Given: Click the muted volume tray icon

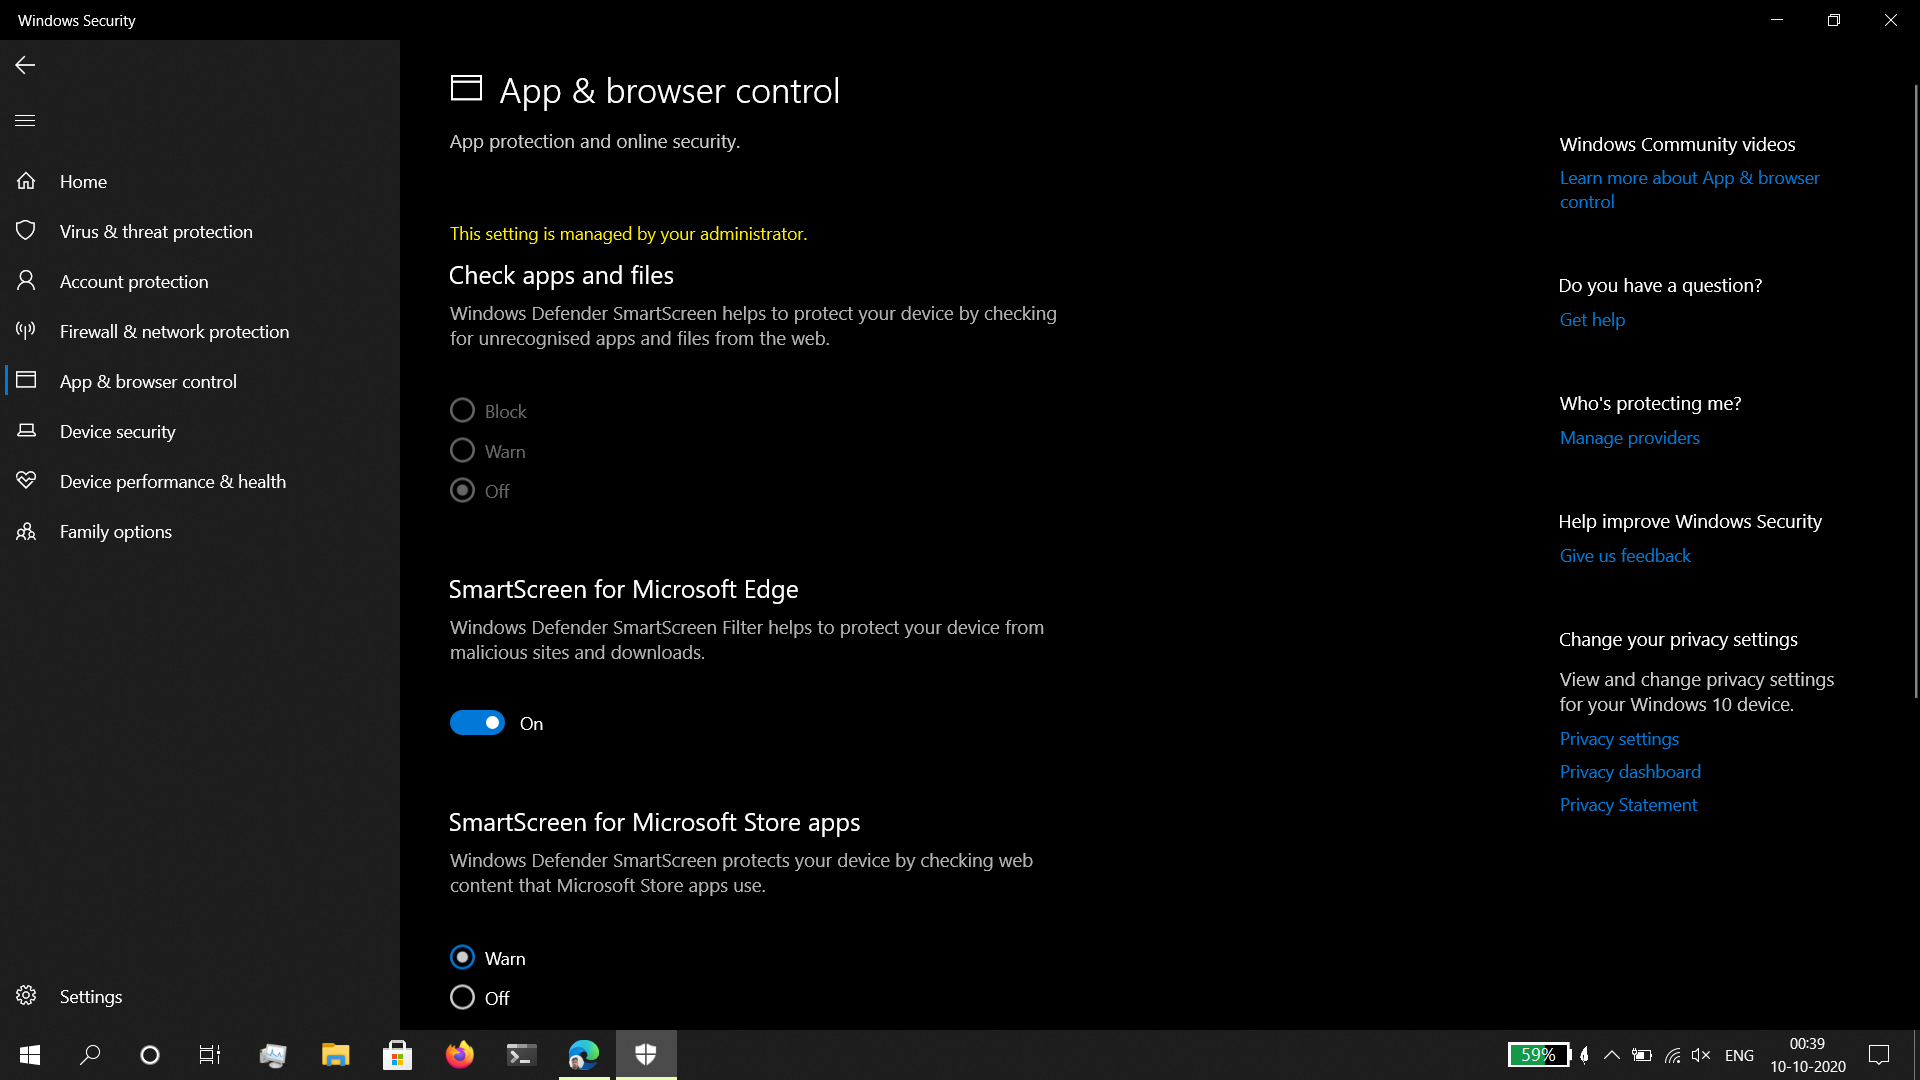Looking at the screenshot, I should click(x=1701, y=1055).
